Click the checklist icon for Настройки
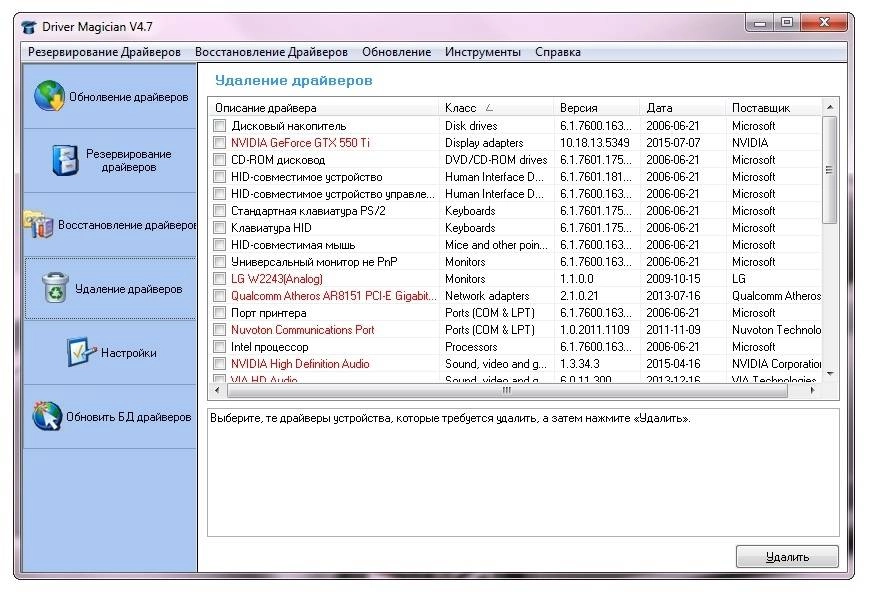This screenshot has width=872, height=599. [x=81, y=352]
